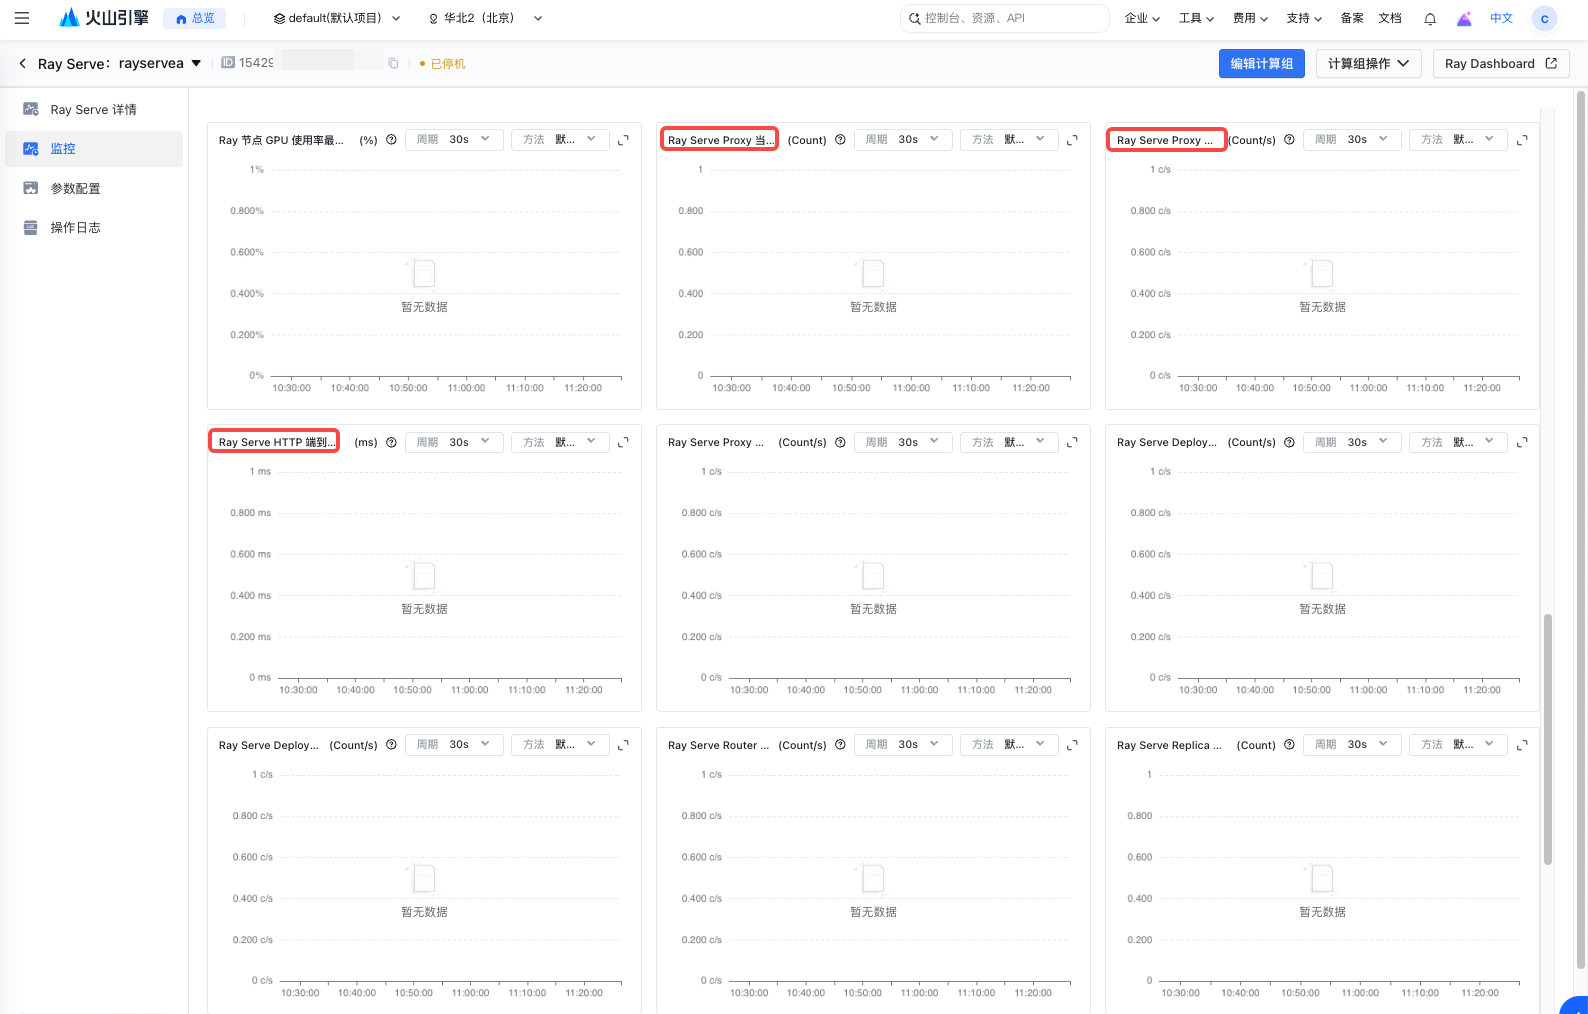Show help for the Ray Serve Router chart

pyautogui.click(x=840, y=745)
